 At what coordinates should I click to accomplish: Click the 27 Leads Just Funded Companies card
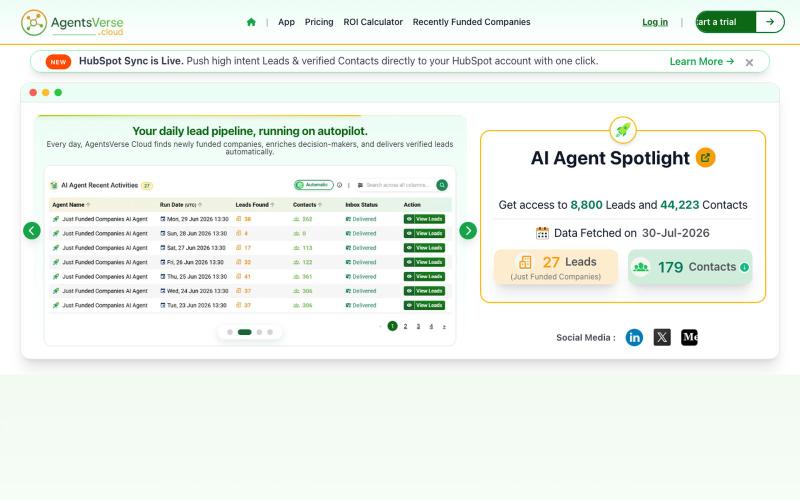click(x=556, y=267)
